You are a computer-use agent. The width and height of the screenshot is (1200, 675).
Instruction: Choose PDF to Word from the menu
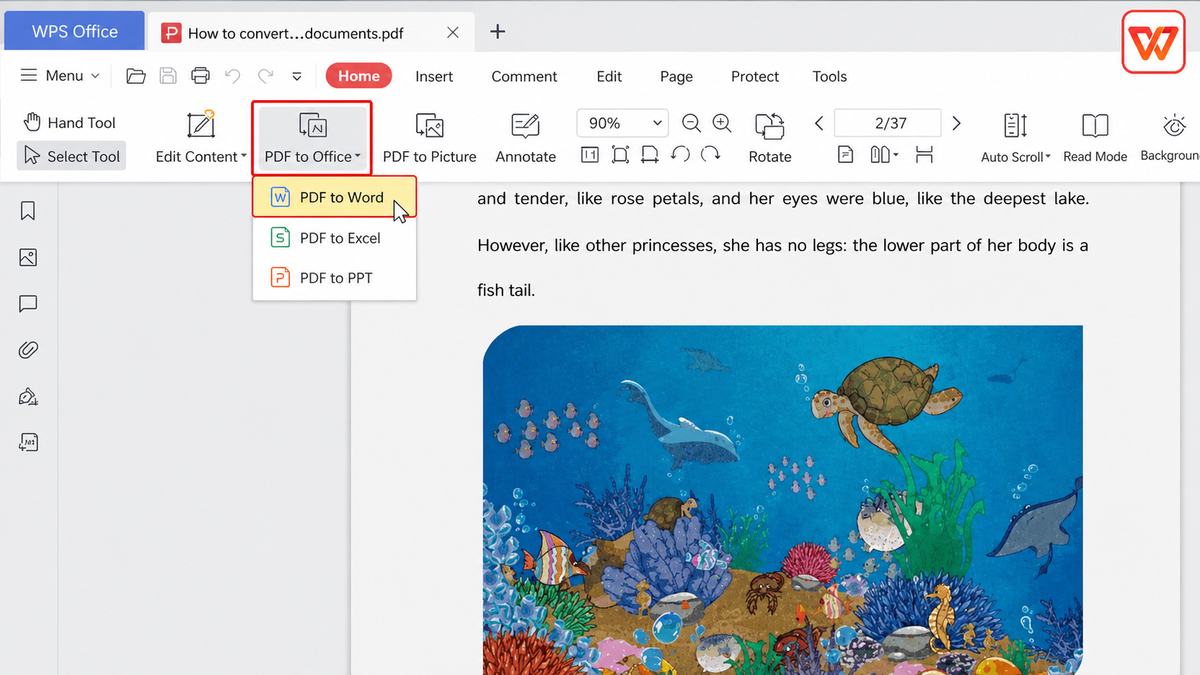(334, 197)
